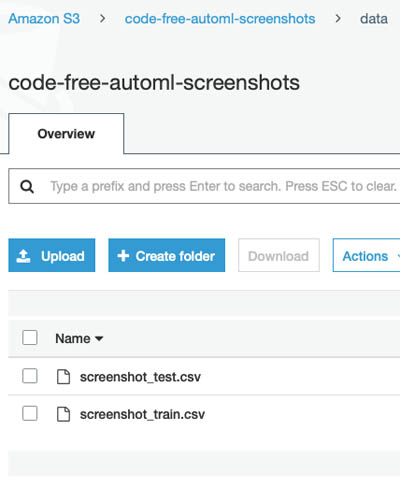The image size is (400, 488).
Task: Click the Upload button
Action: (x=52, y=255)
